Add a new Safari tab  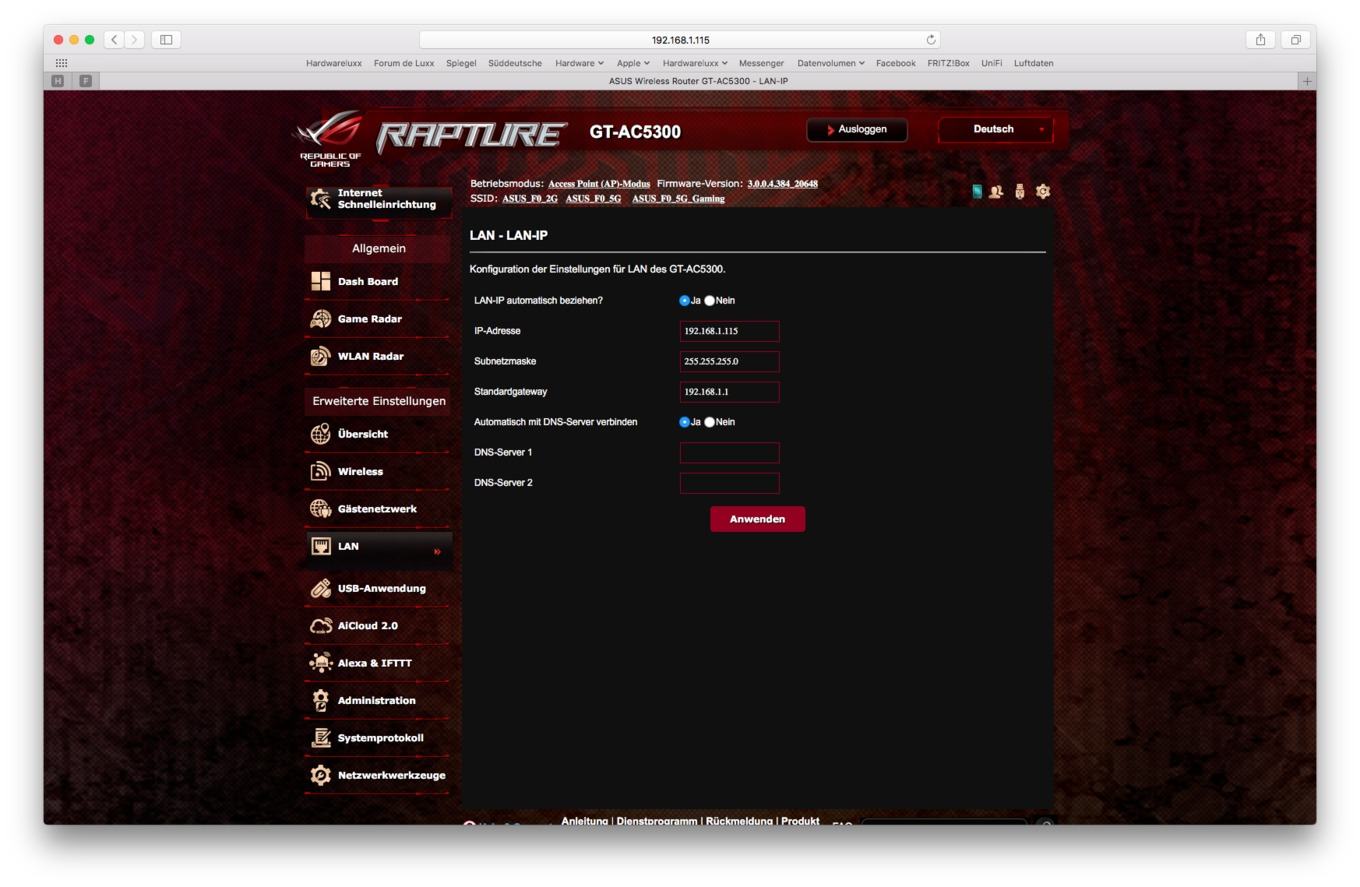click(1306, 81)
